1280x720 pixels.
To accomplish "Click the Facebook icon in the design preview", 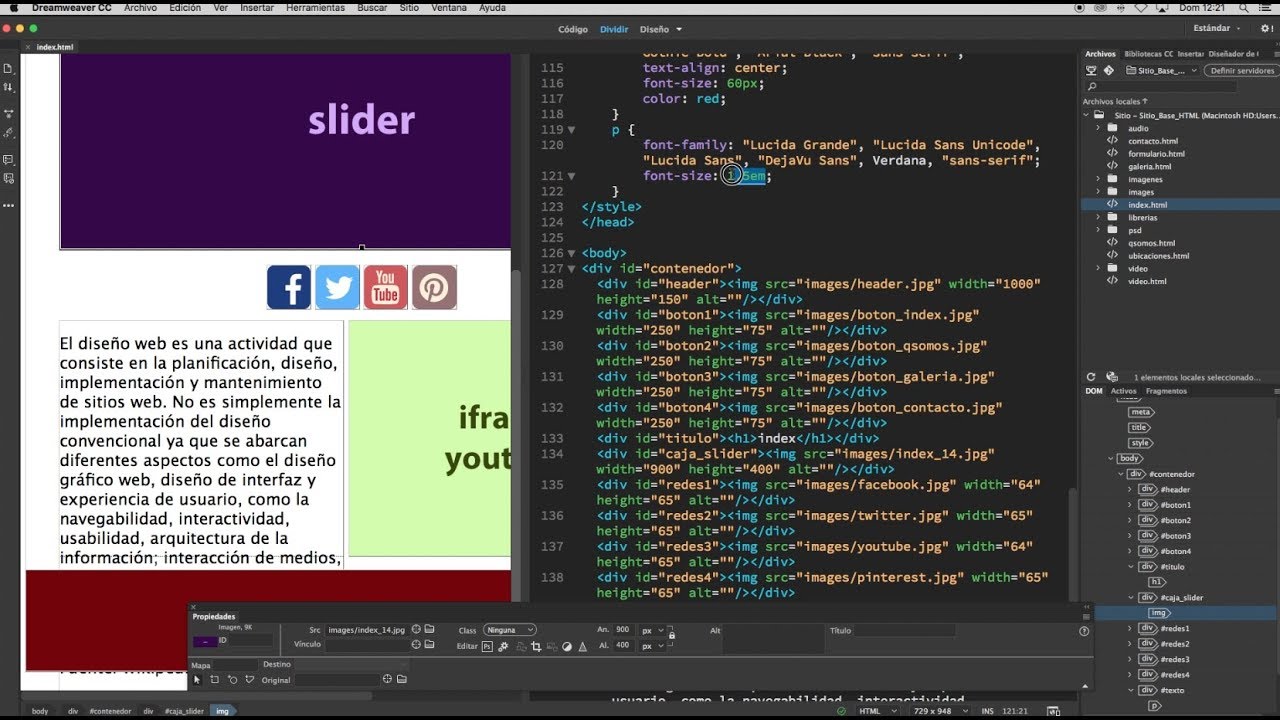I will [x=289, y=288].
